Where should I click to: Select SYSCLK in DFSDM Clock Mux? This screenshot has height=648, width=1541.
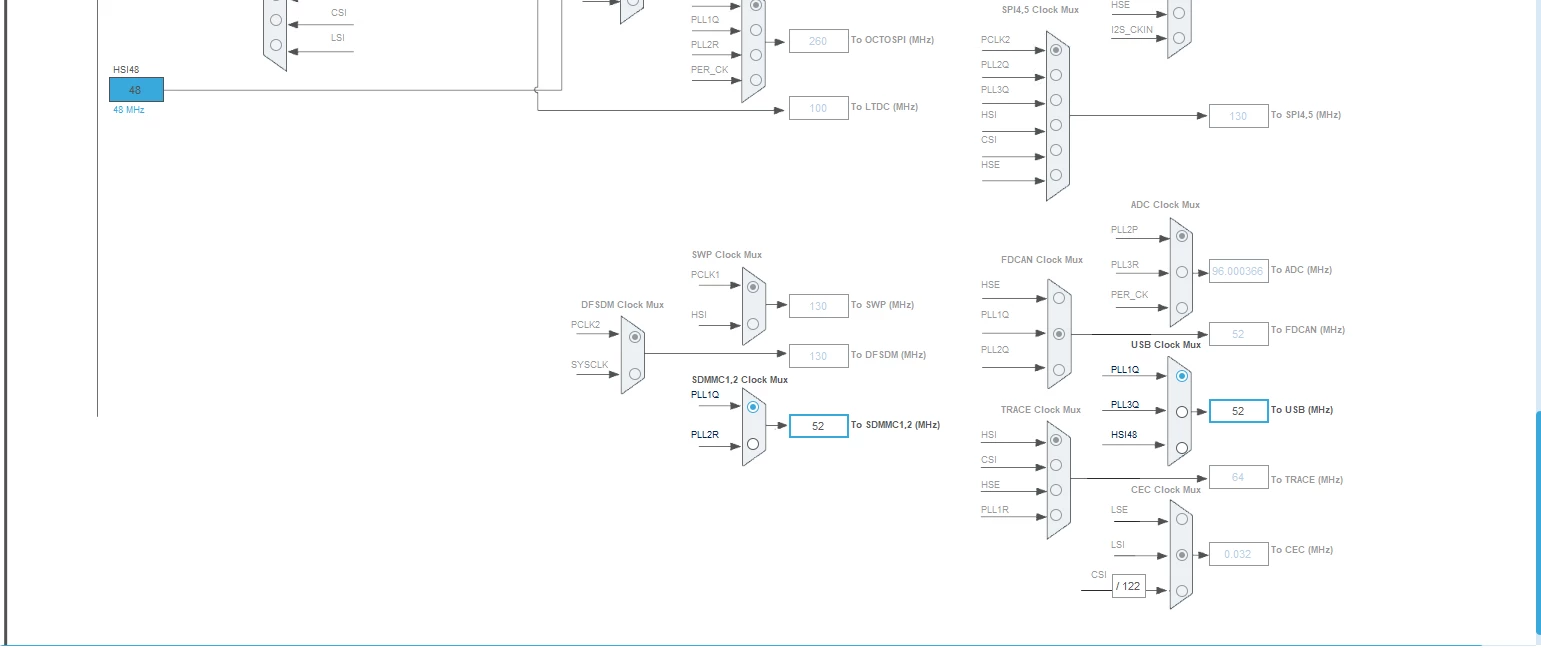635,374
